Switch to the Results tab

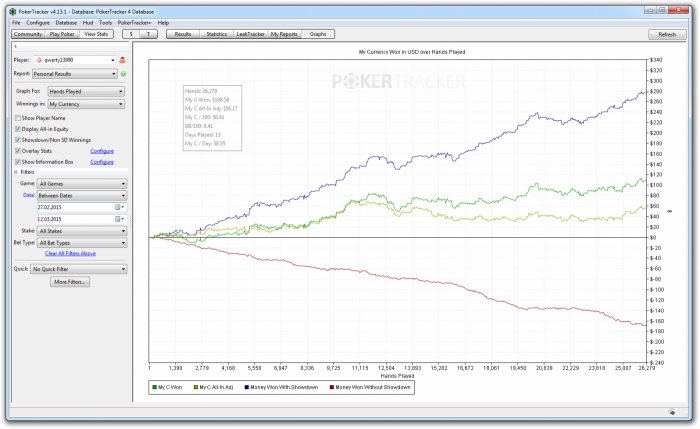(x=183, y=34)
